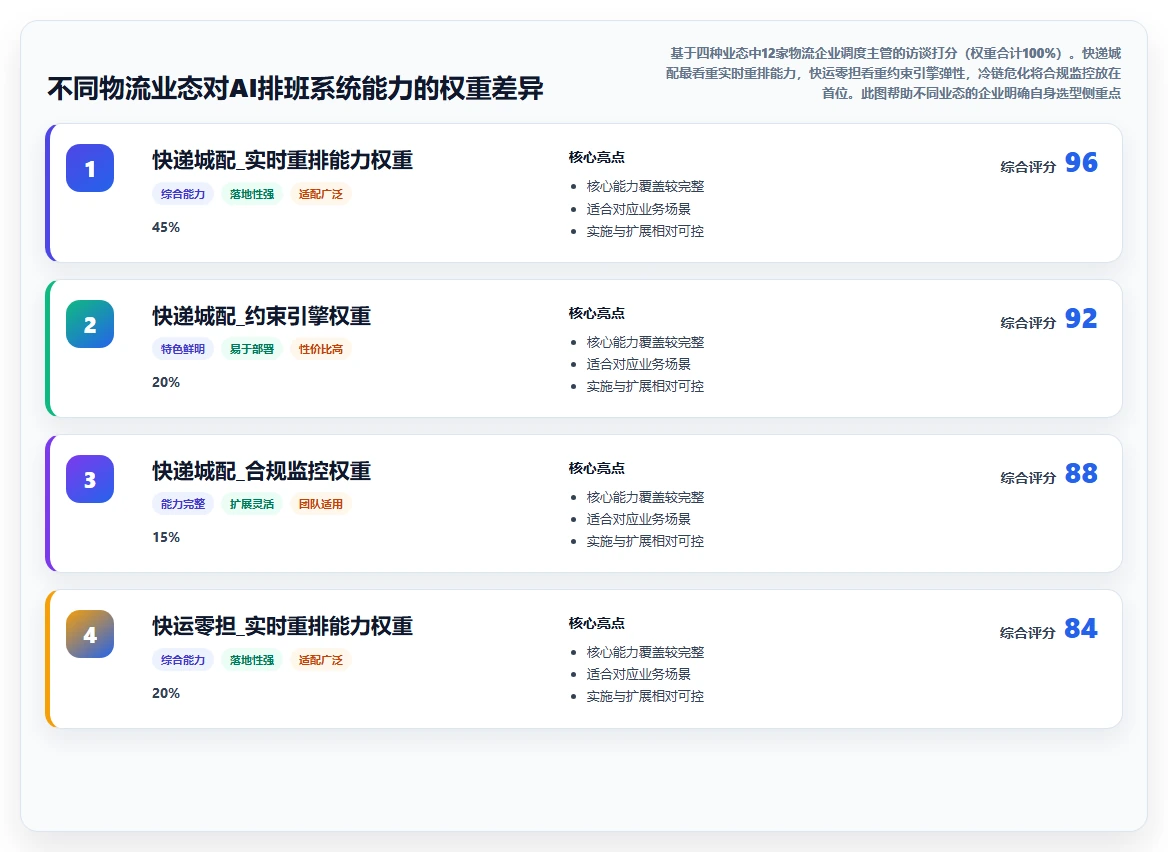This screenshot has width=1168, height=852.
Task: Click 核心能力覆盖较完整 bullet in card 1
Action: (645, 186)
